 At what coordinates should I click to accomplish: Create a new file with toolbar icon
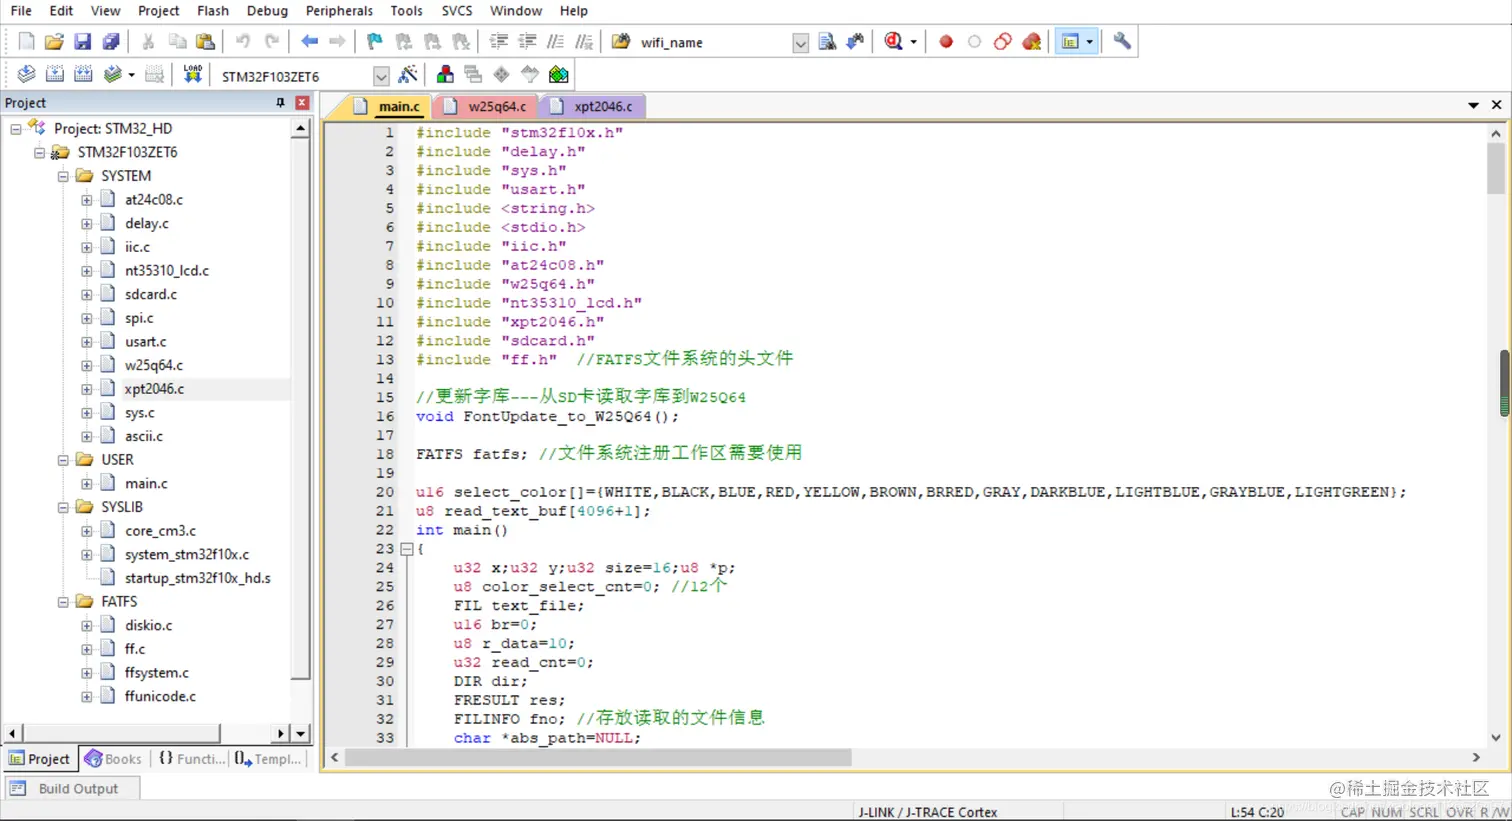[x=26, y=42]
